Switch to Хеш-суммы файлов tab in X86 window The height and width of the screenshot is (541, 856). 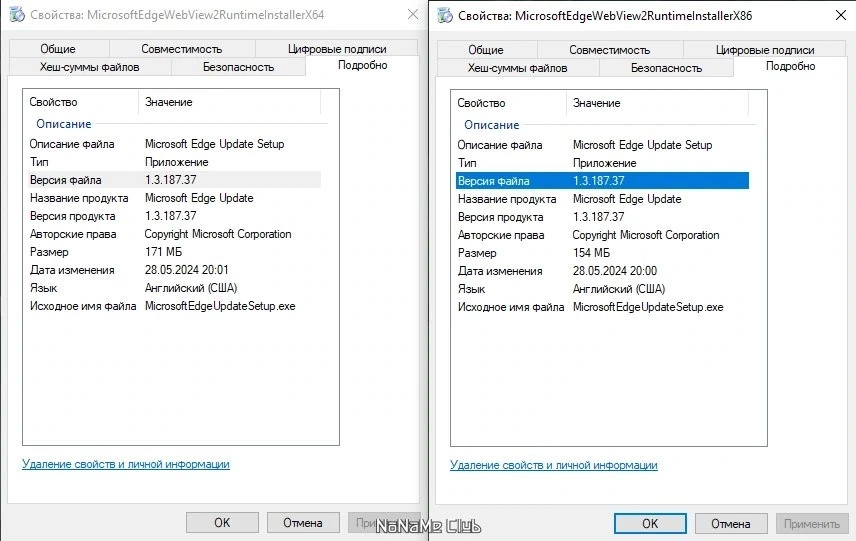[518, 68]
